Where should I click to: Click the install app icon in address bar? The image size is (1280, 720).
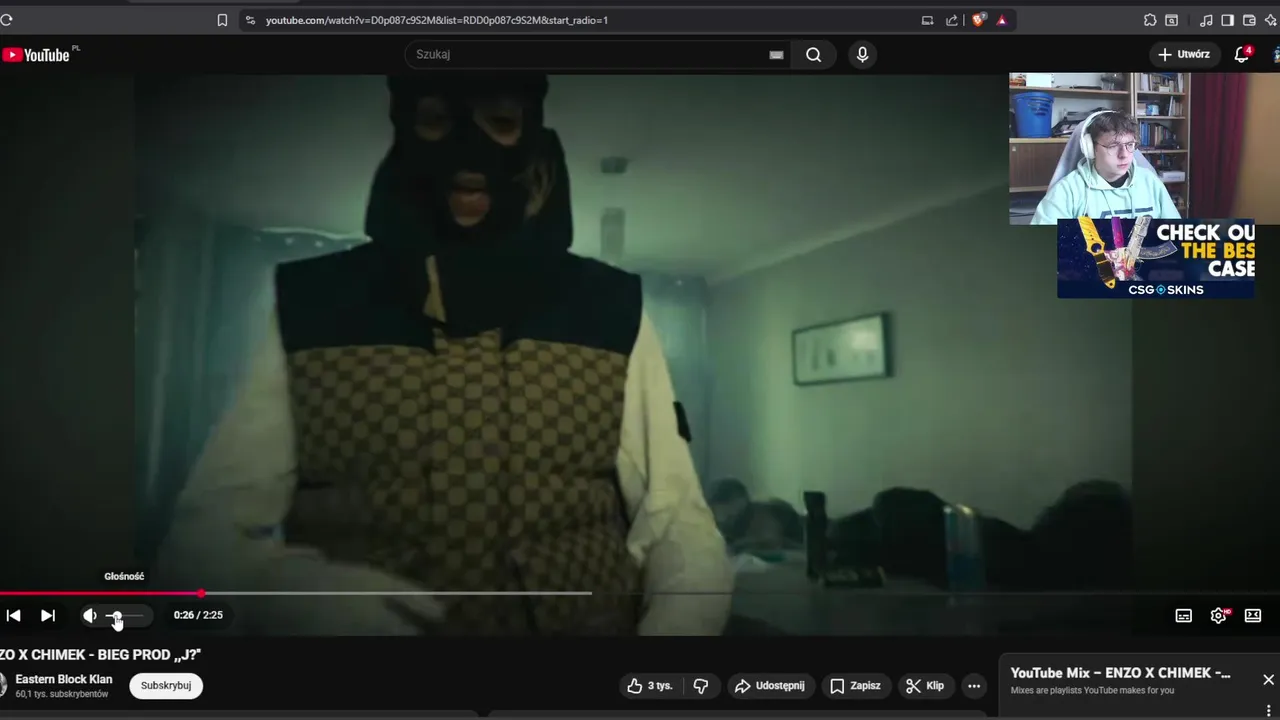tap(927, 20)
